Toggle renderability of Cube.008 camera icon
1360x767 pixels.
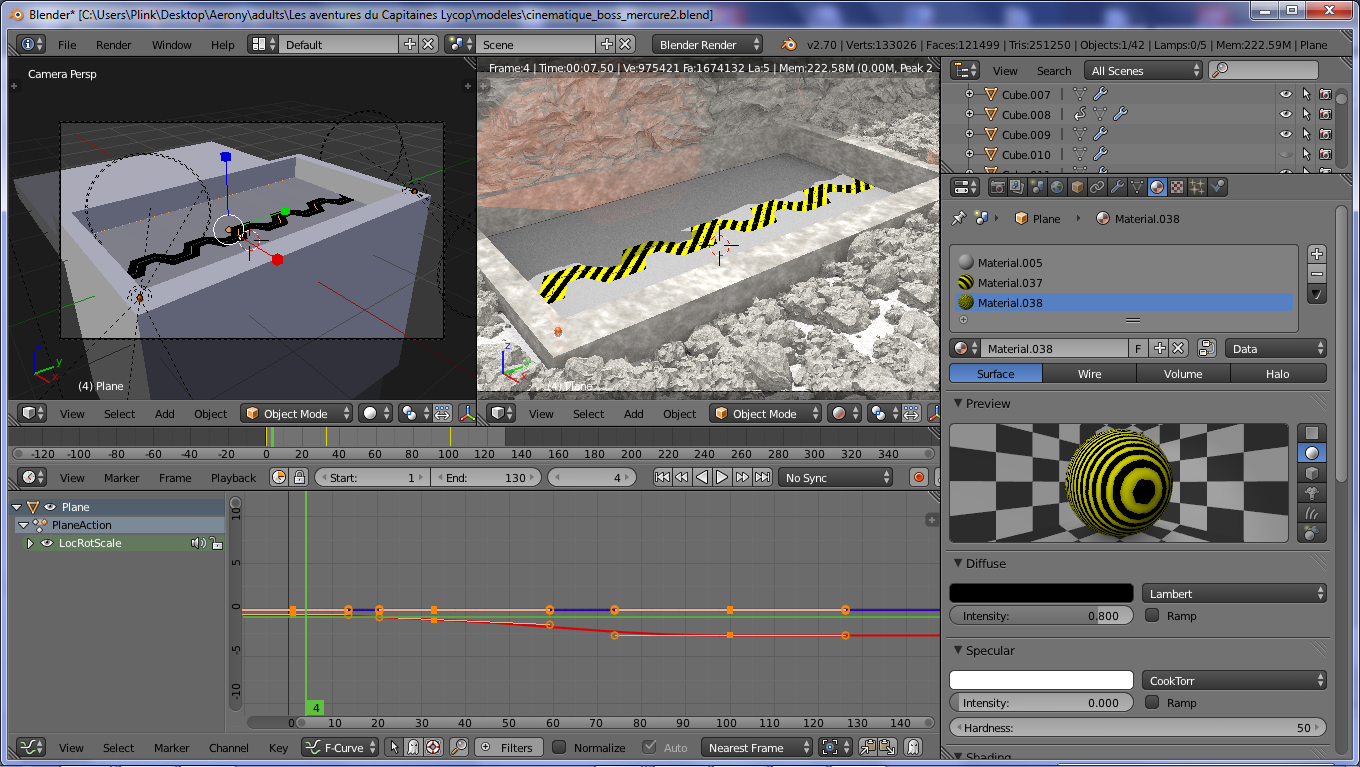point(1325,114)
